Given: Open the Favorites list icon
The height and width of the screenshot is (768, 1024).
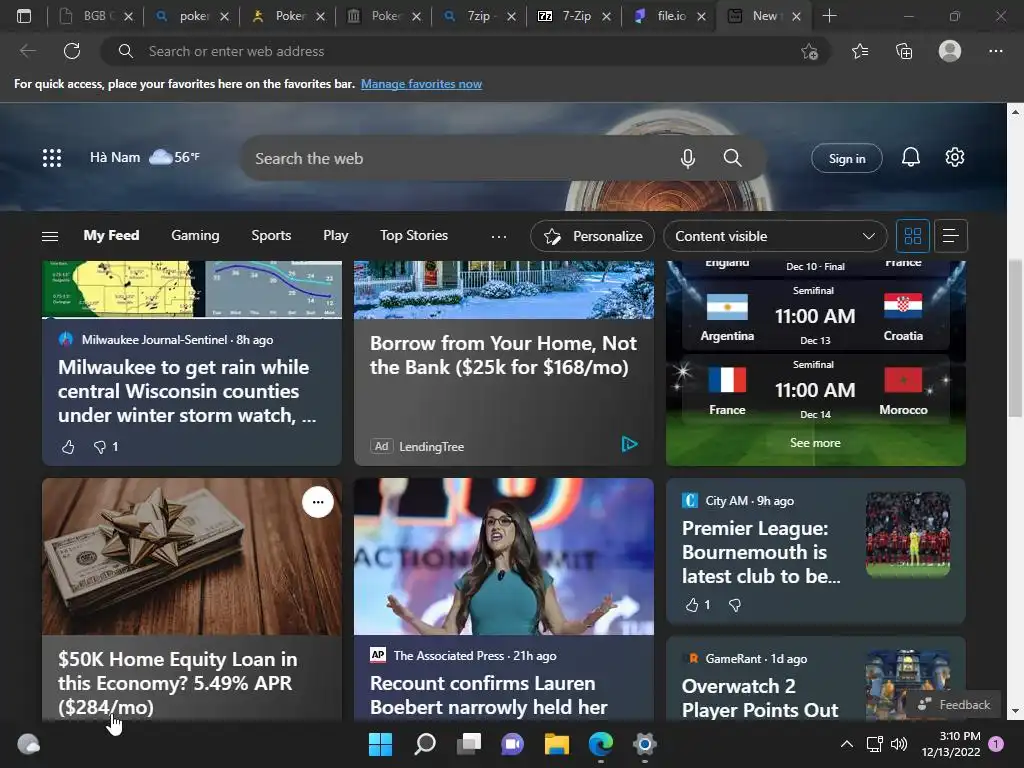Looking at the screenshot, I should pos(860,51).
